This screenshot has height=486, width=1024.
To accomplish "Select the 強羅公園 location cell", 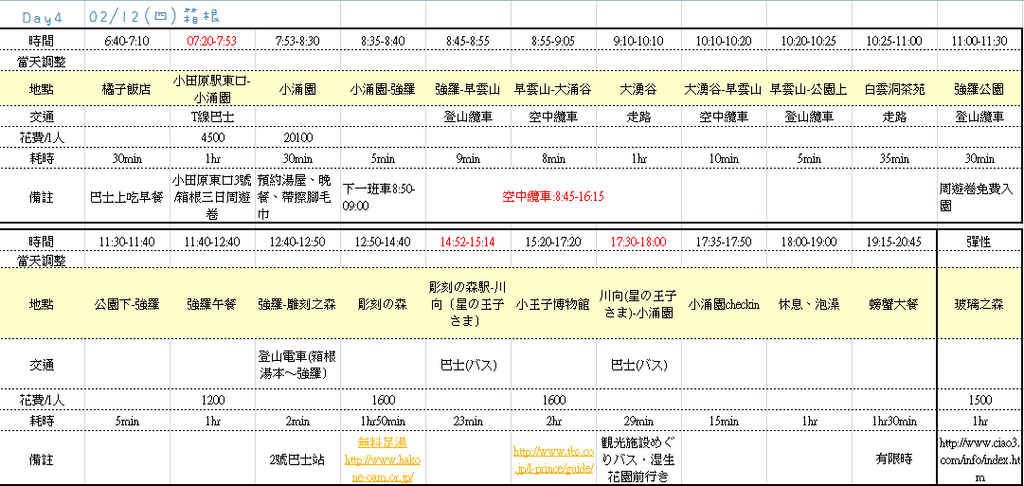I will [x=979, y=90].
